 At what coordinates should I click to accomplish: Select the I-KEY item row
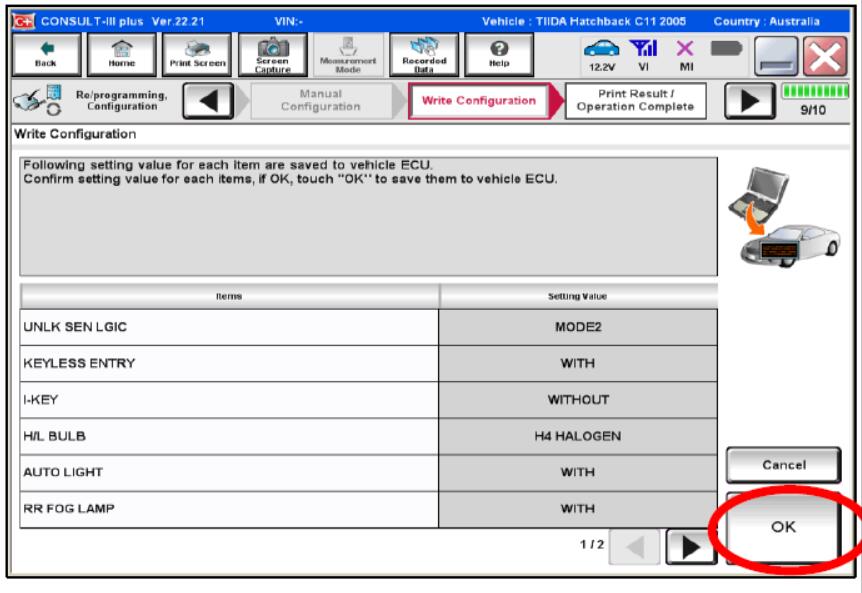pos(368,400)
